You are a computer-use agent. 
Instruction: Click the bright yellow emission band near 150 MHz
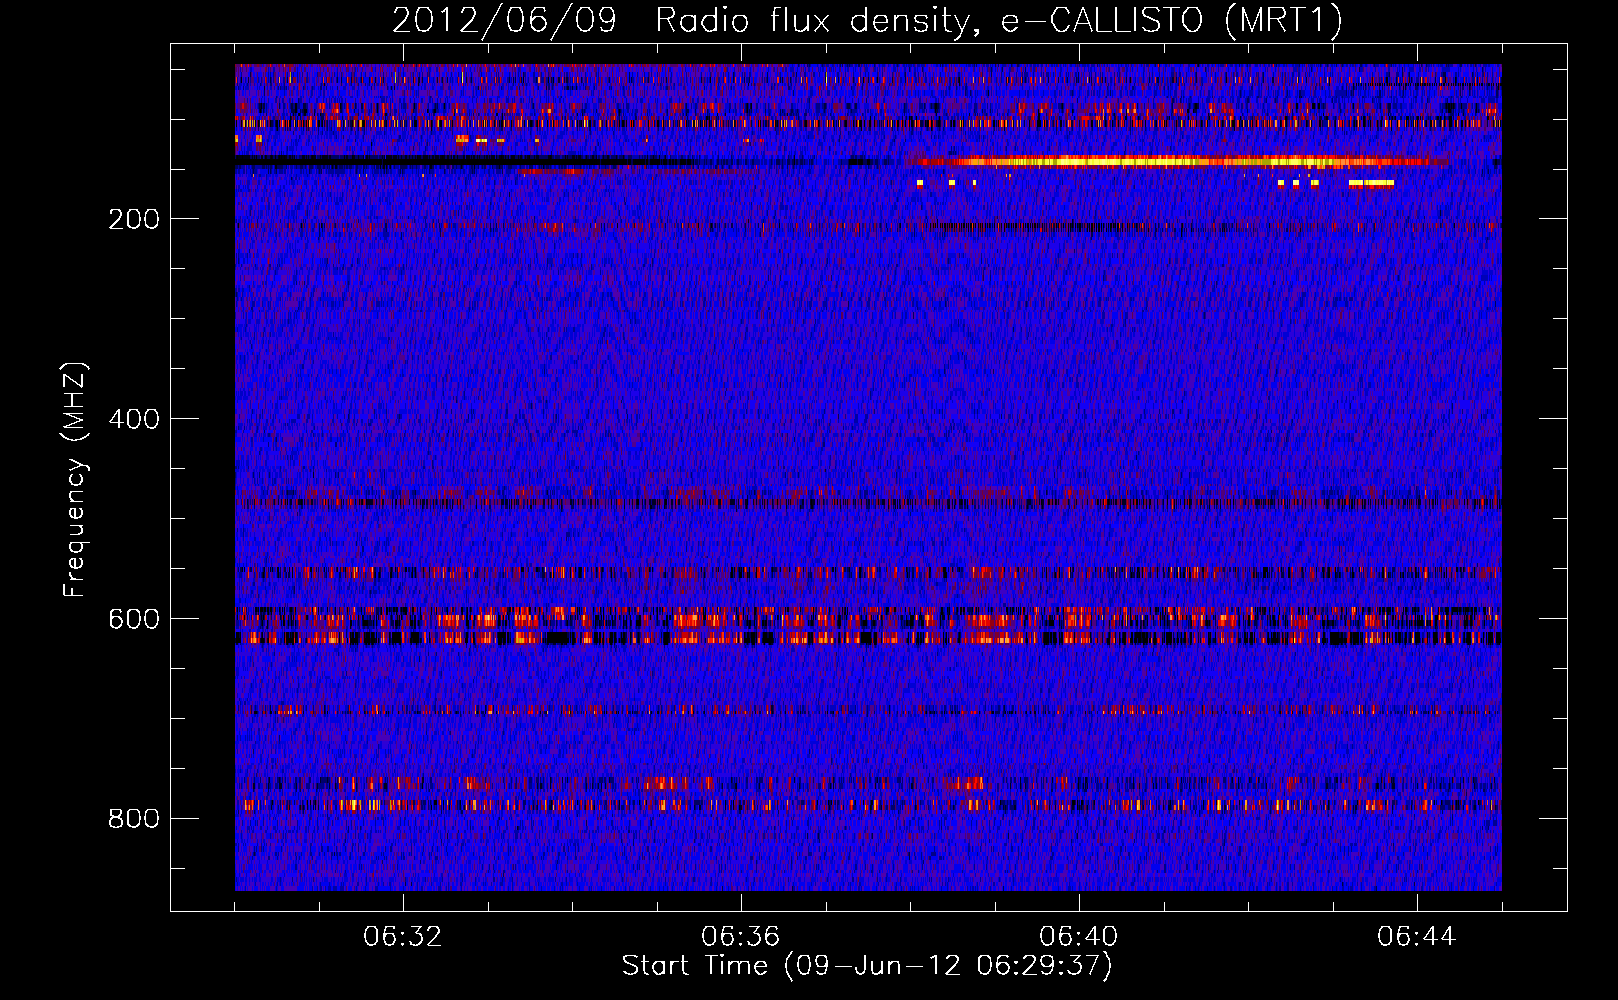pos(1178,161)
